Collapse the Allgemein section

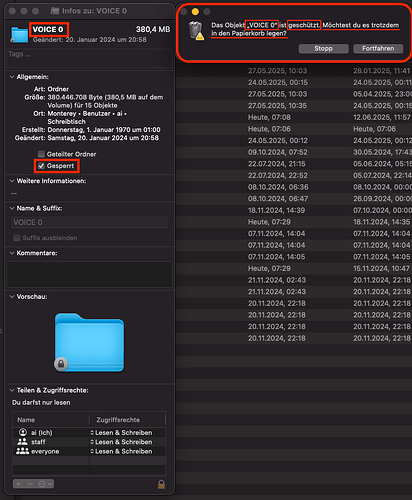tap(12, 77)
